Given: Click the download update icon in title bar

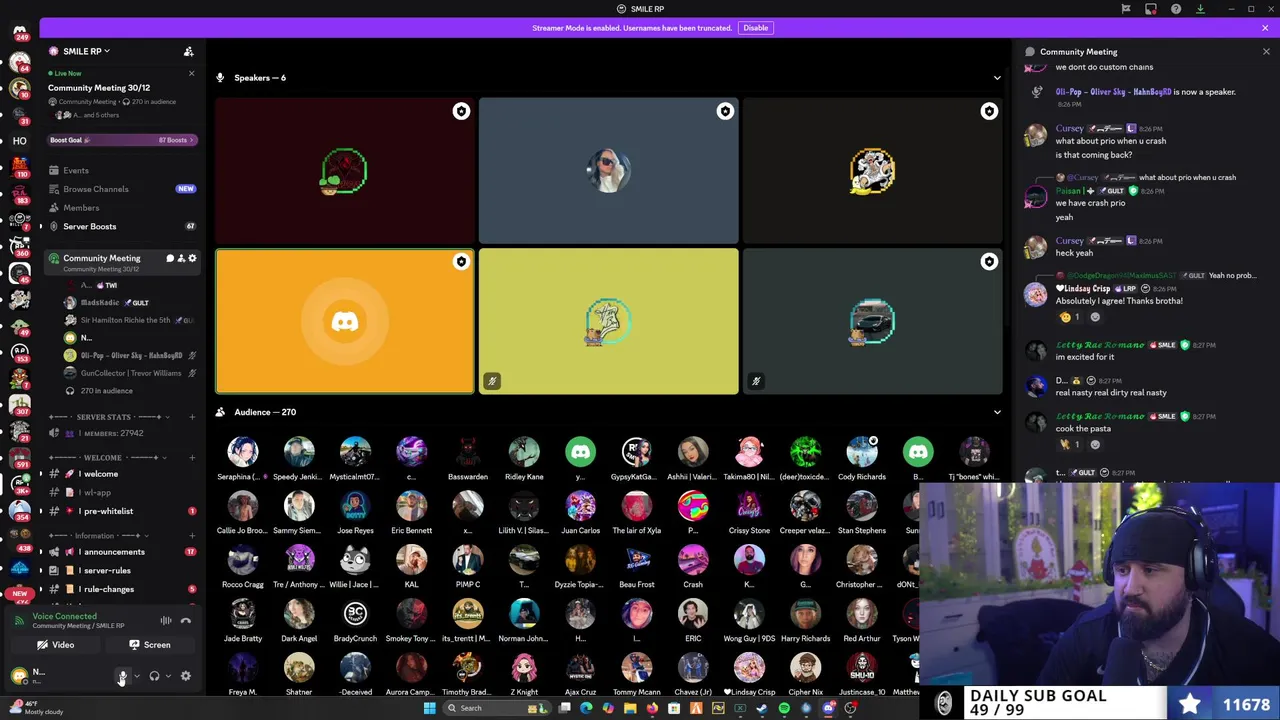Looking at the screenshot, I should (1200, 9).
